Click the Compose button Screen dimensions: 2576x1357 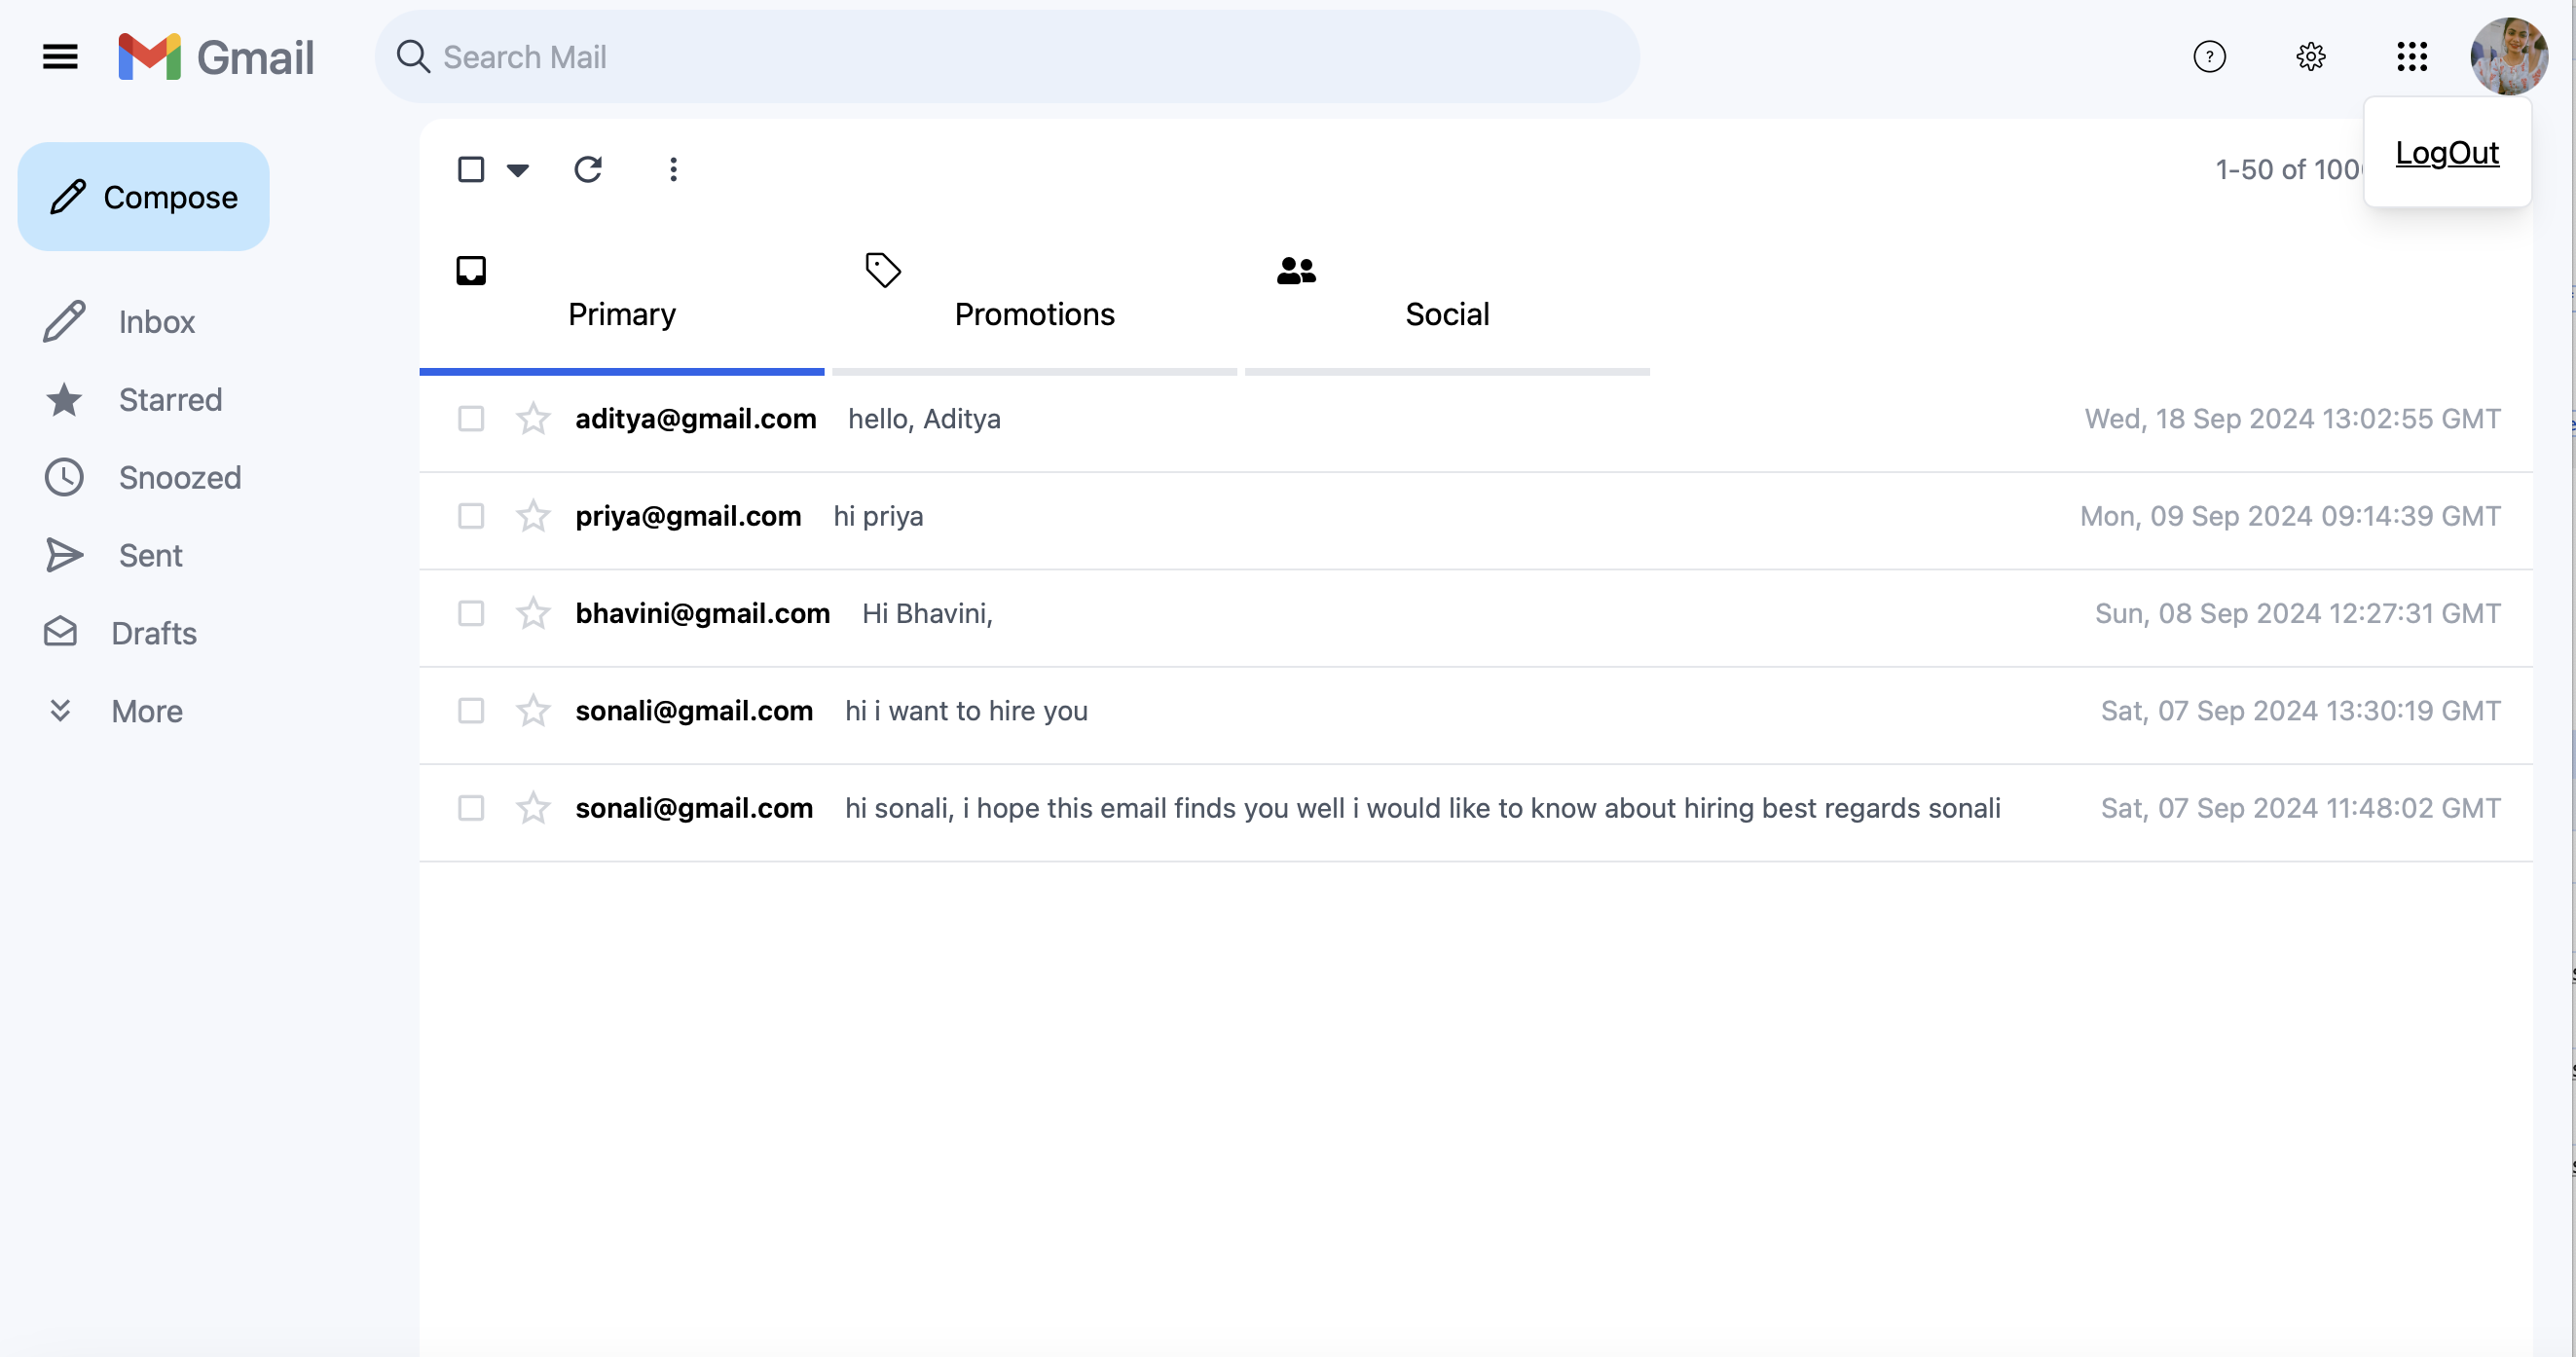click(143, 197)
